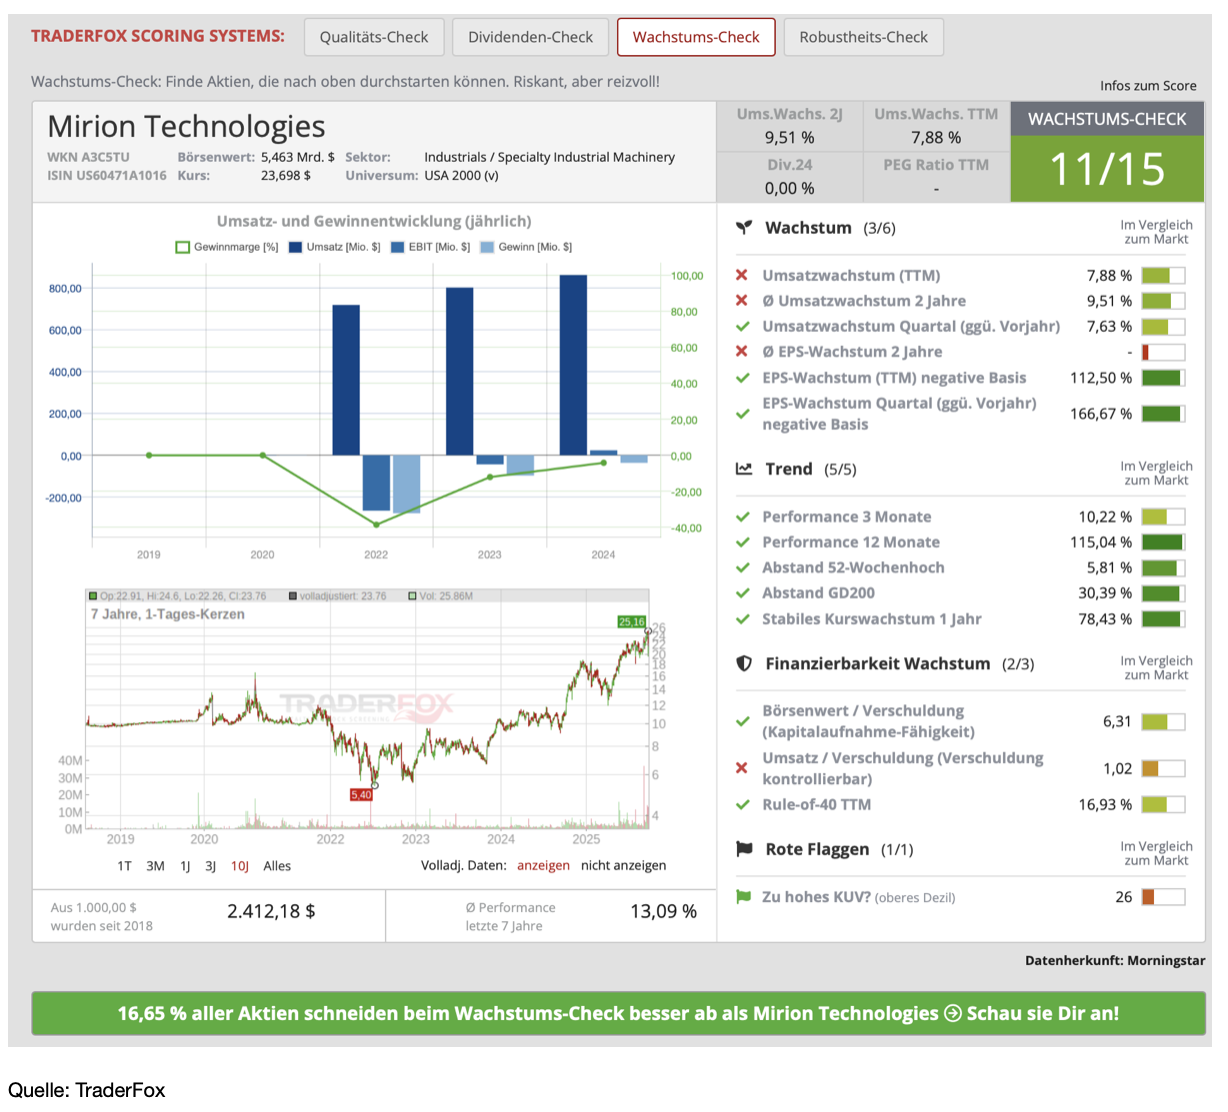Click checkmark beside Börsenwert / Verschuldung
This screenshot has height=1112, width=1228.
point(742,721)
